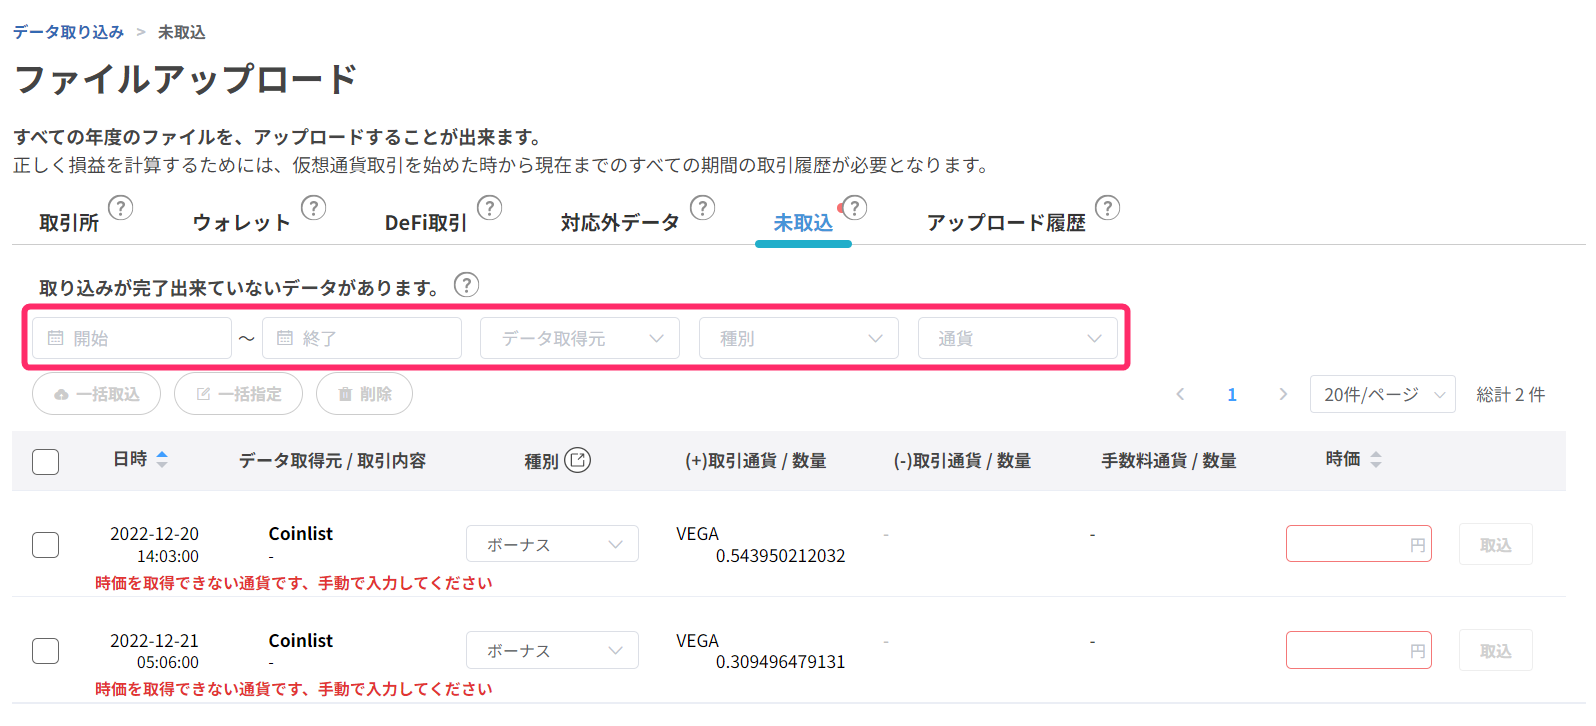This screenshot has height=726, width=1596.
Task: Focus the 終了 end date input
Action: (362, 338)
